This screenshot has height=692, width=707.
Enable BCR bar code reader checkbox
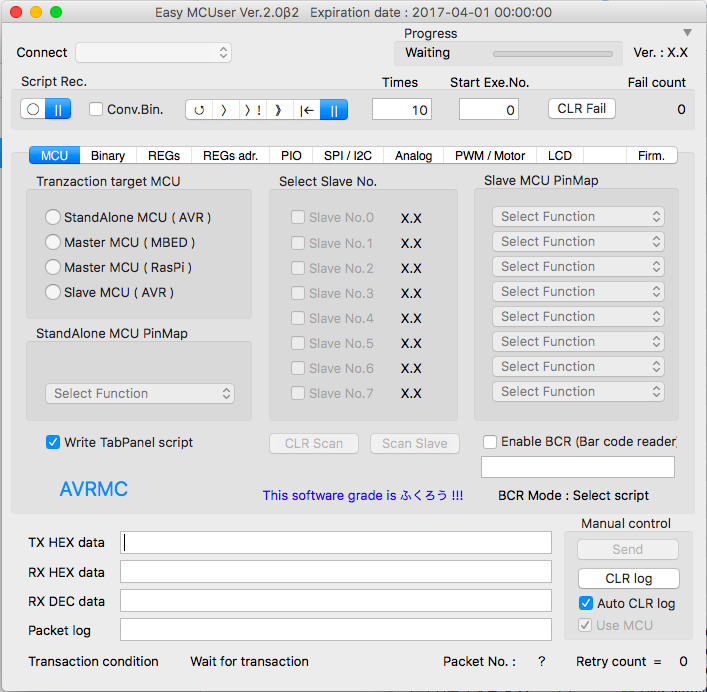pyautogui.click(x=490, y=442)
